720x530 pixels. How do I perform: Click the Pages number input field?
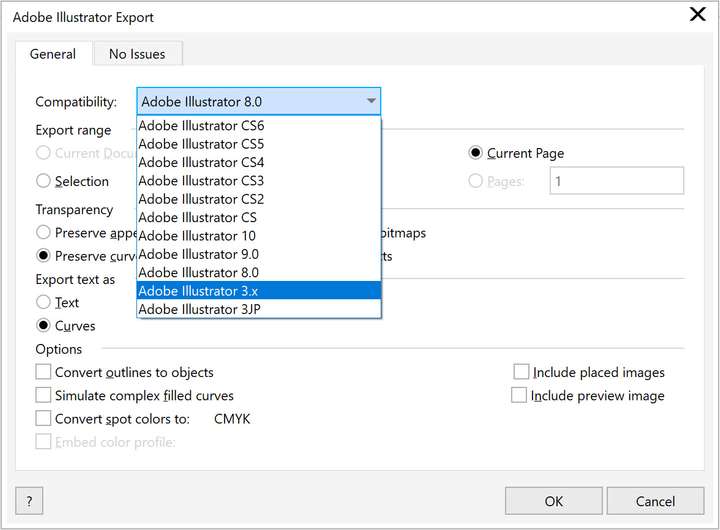[617, 181]
